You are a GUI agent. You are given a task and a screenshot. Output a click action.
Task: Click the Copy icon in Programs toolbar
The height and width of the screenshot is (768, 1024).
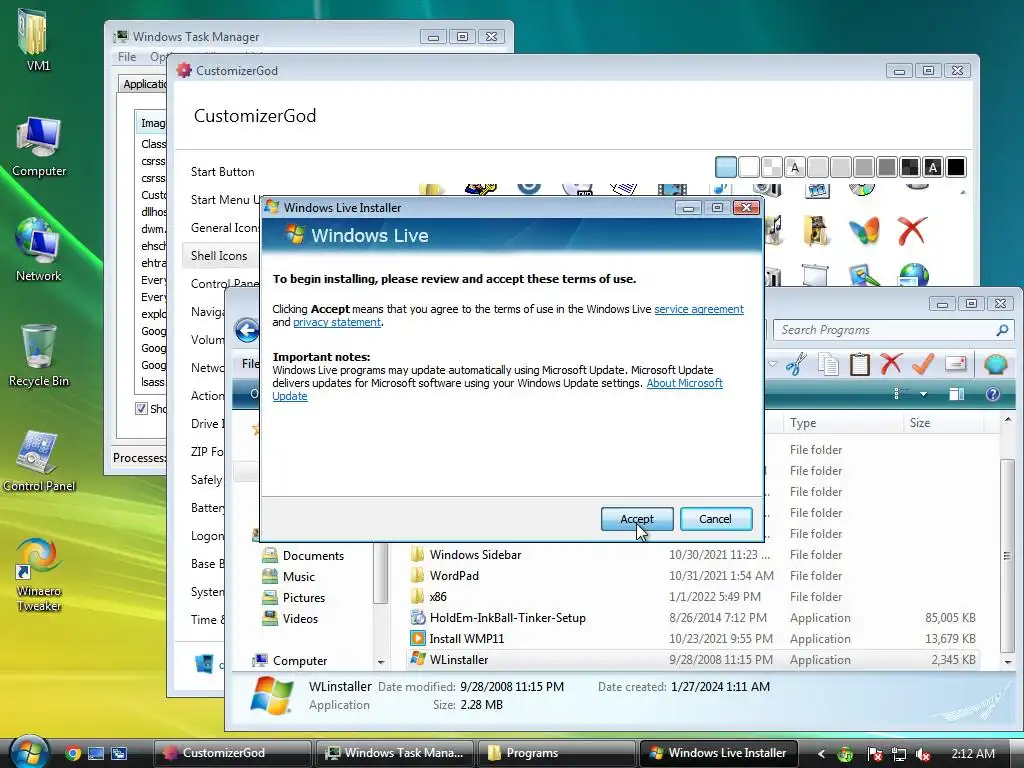click(x=829, y=364)
